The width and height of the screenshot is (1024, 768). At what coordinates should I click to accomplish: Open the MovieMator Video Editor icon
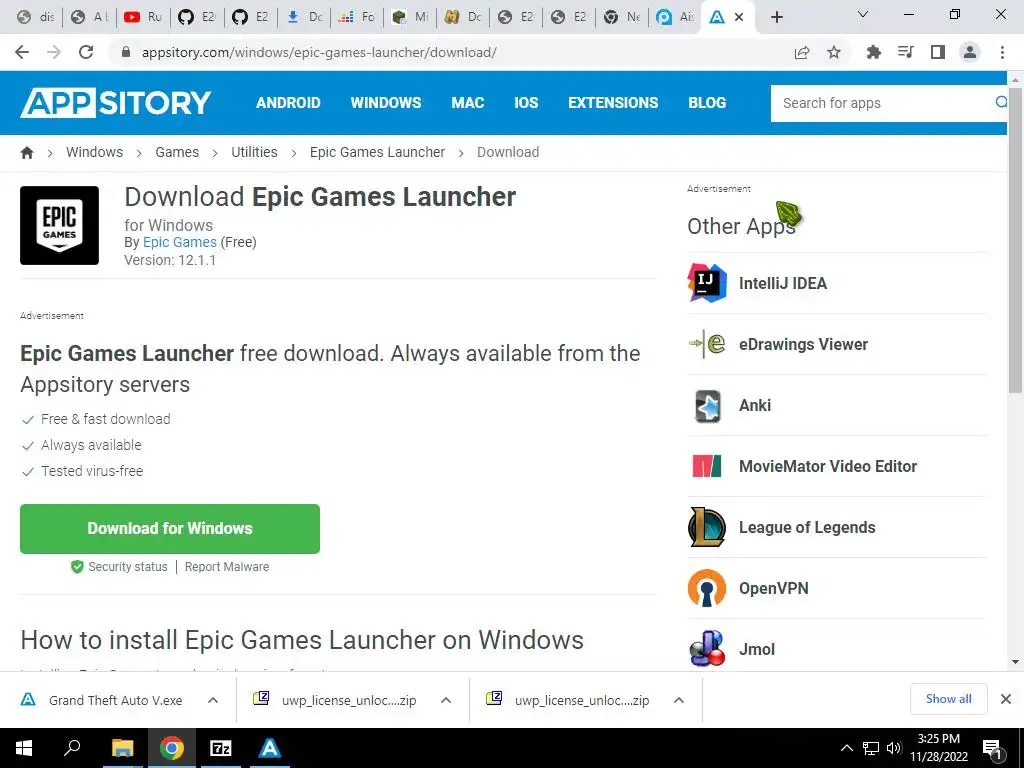707,466
